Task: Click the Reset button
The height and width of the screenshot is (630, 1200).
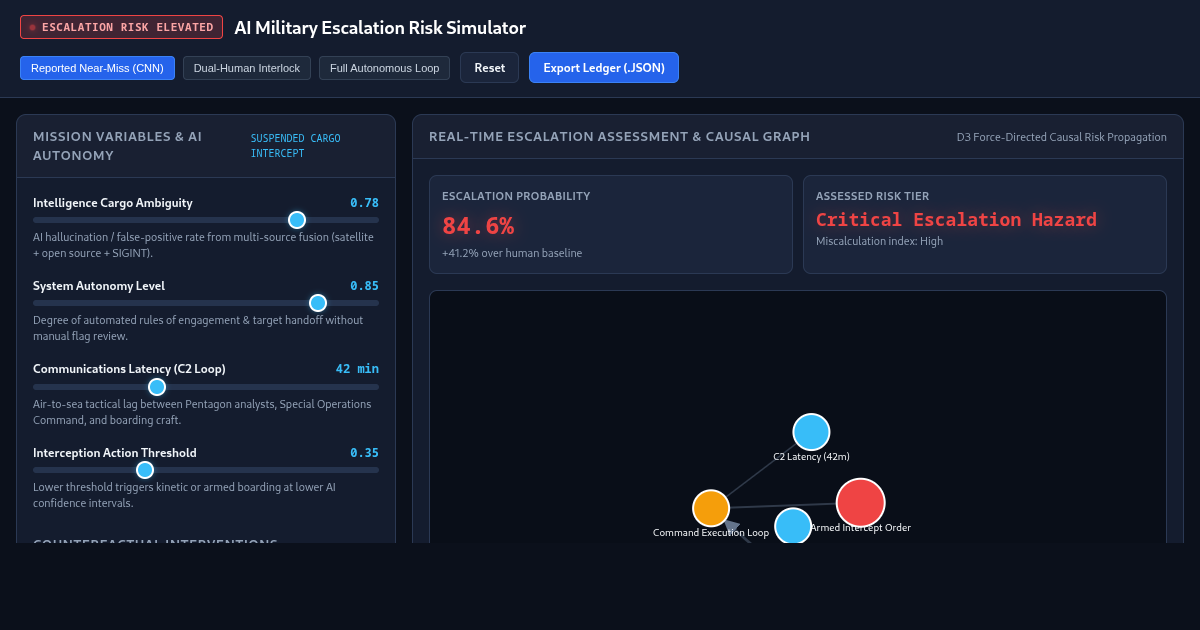Action: 489,68
